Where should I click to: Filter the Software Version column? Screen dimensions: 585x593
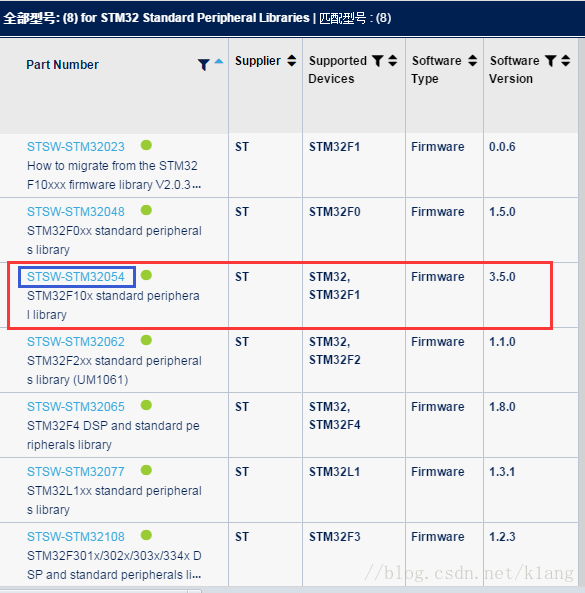[x=550, y=61]
